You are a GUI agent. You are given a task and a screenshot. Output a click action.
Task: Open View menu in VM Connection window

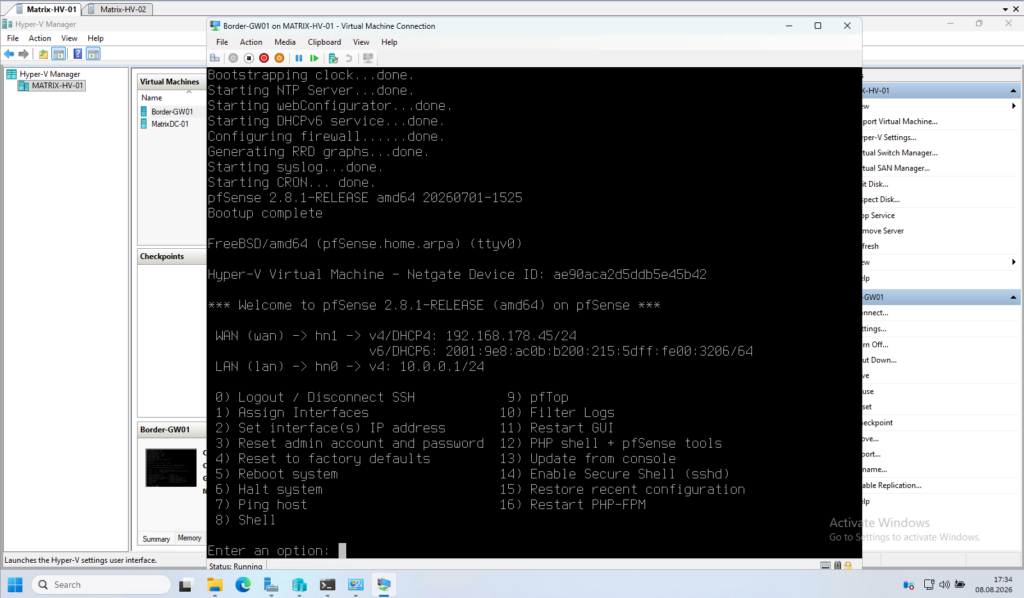tap(361, 42)
